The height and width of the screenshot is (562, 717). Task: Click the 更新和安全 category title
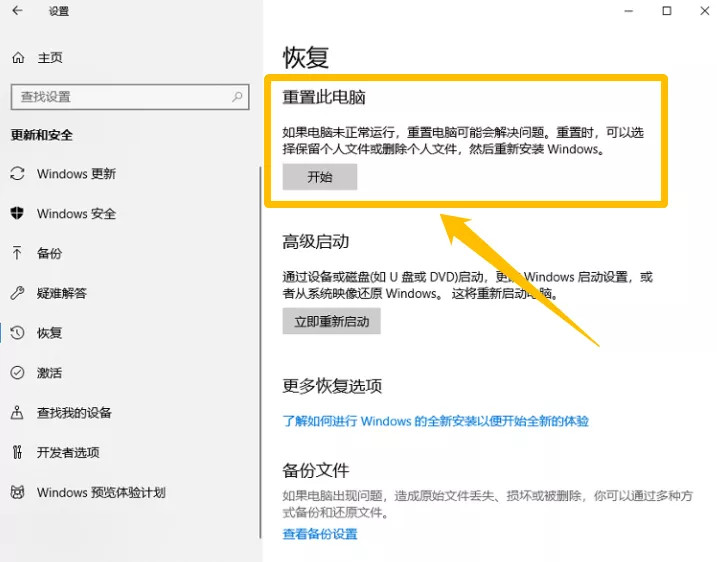pyautogui.click(x=42, y=135)
